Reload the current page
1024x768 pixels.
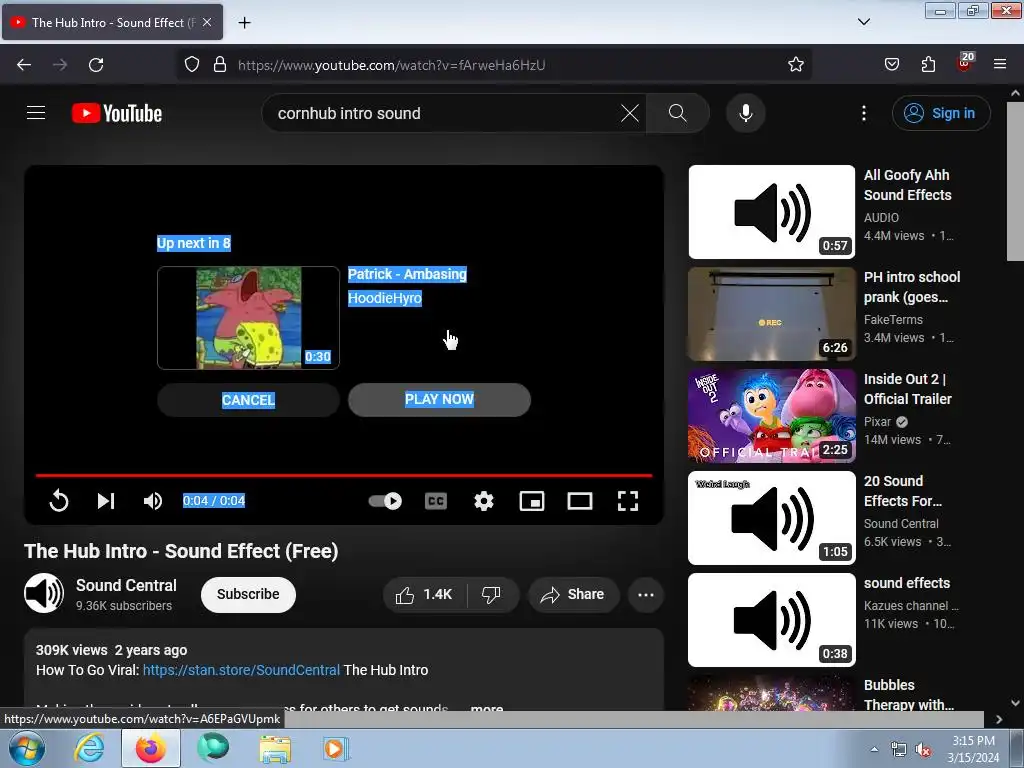[96, 65]
